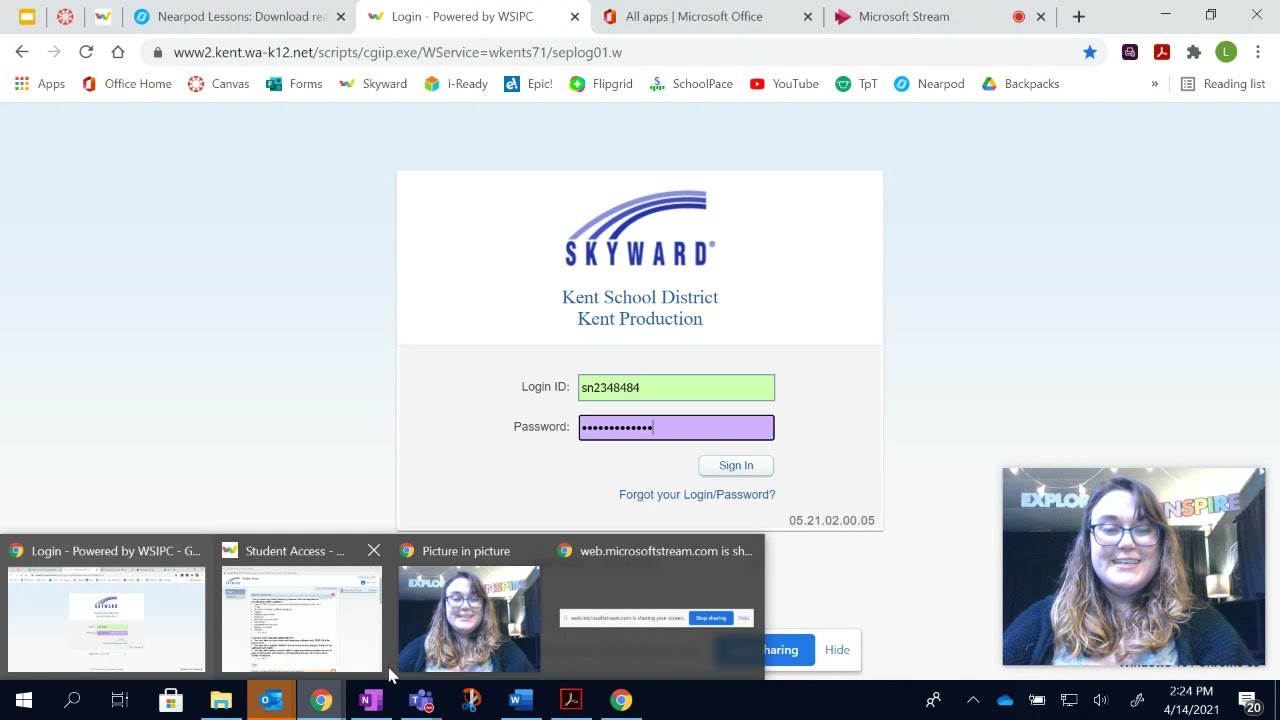Open File Explorer from the taskbar

click(x=221, y=700)
